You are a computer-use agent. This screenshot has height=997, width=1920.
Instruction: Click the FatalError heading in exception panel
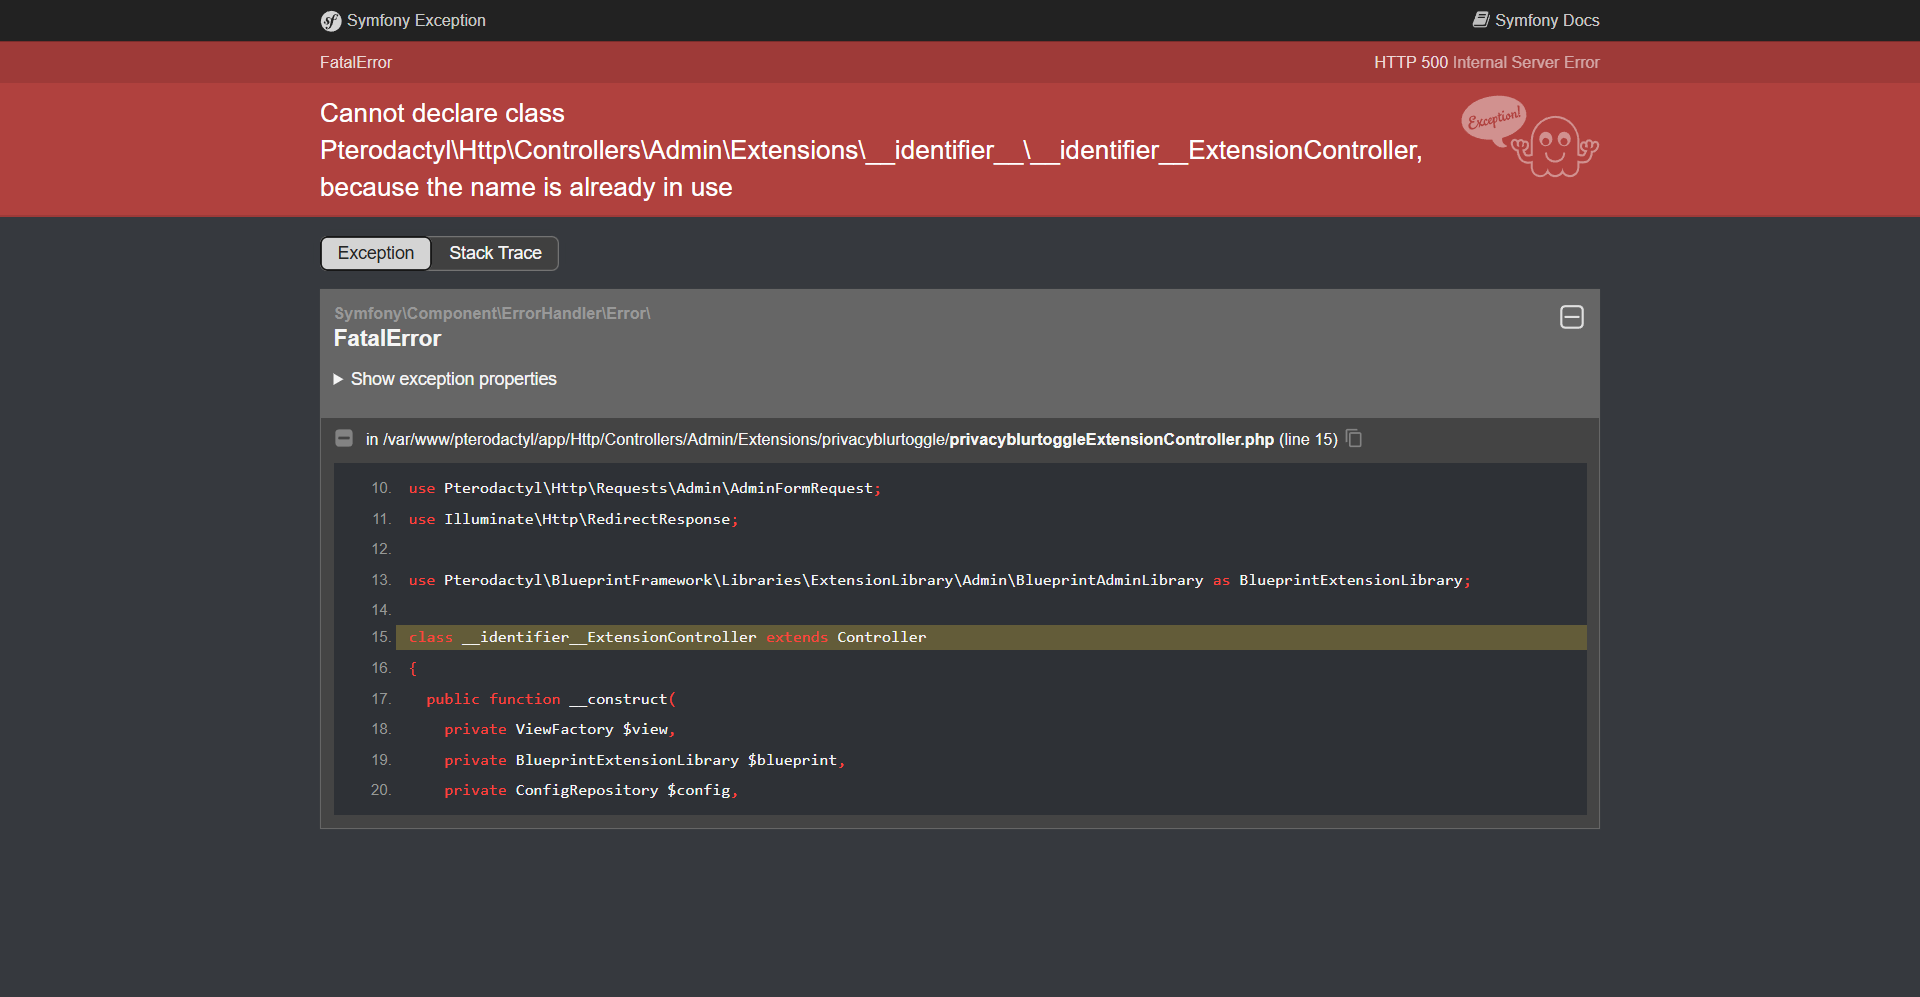click(387, 338)
